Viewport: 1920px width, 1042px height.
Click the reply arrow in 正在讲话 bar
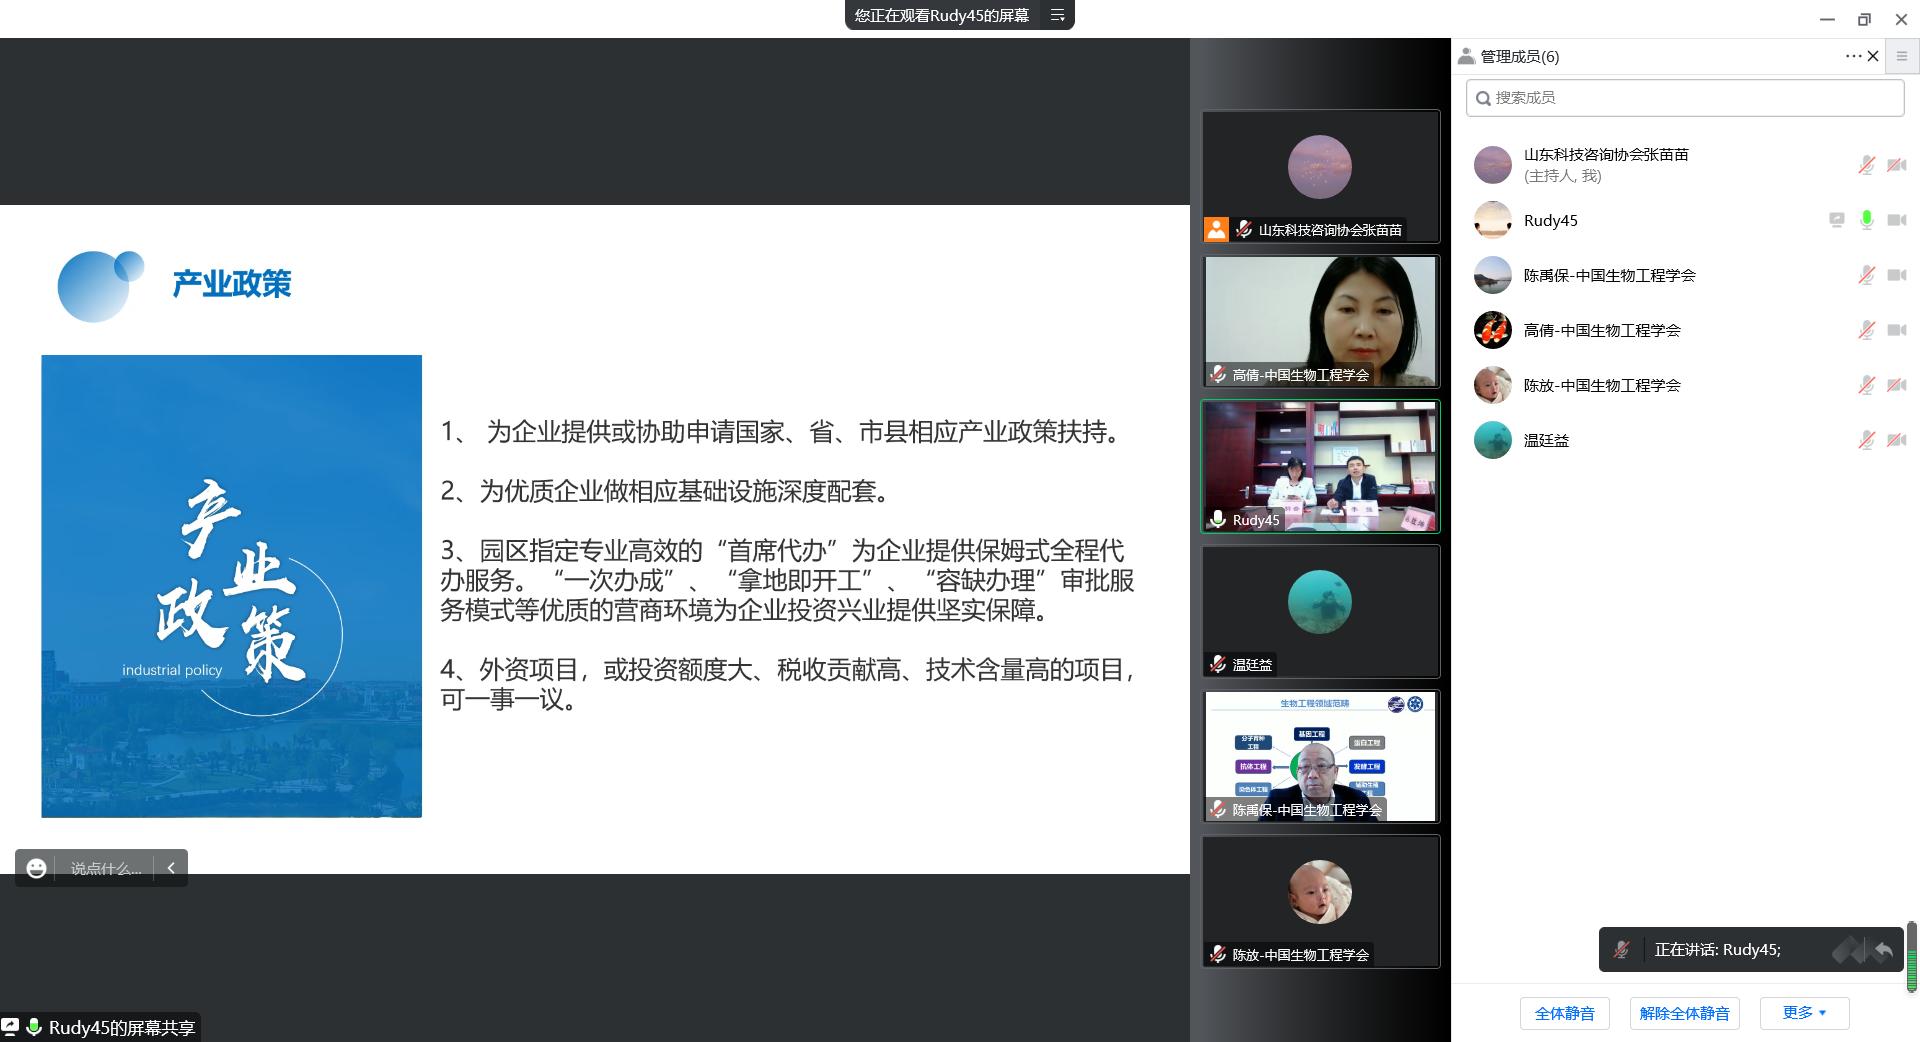[x=1883, y=950]
